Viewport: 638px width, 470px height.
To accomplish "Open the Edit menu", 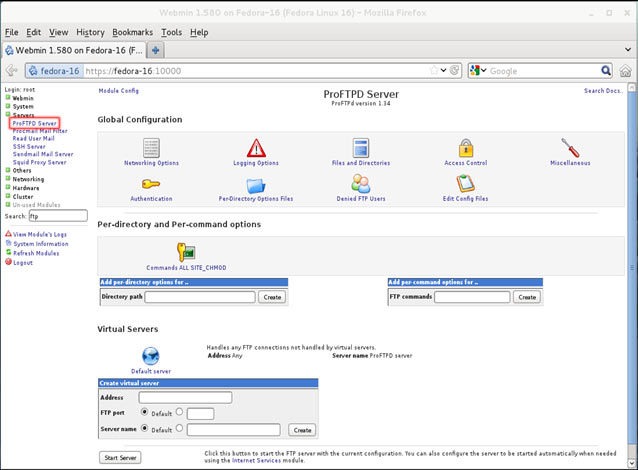I will [x=33, y=32].
